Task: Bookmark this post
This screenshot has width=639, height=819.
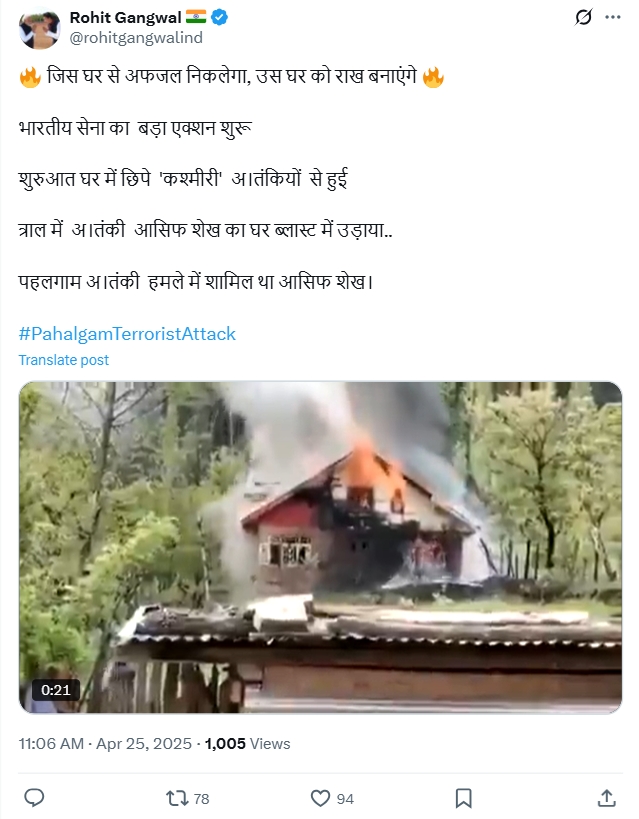Action: [463, 799]
